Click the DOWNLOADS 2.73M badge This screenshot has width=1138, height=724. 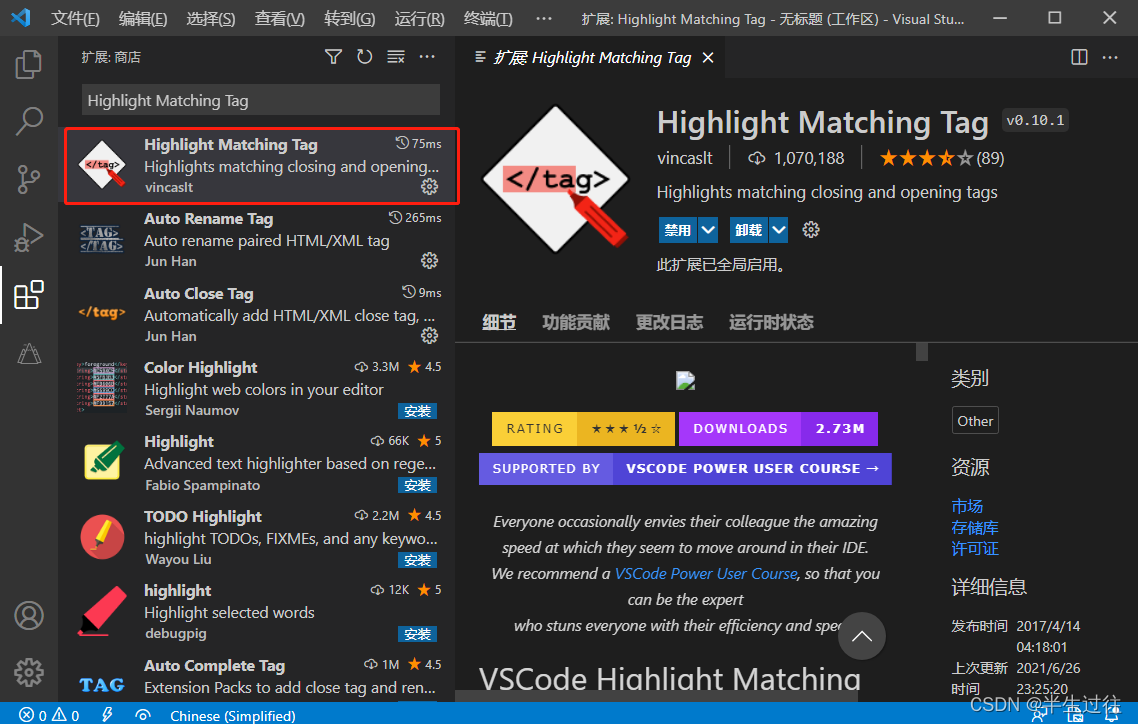778,429
